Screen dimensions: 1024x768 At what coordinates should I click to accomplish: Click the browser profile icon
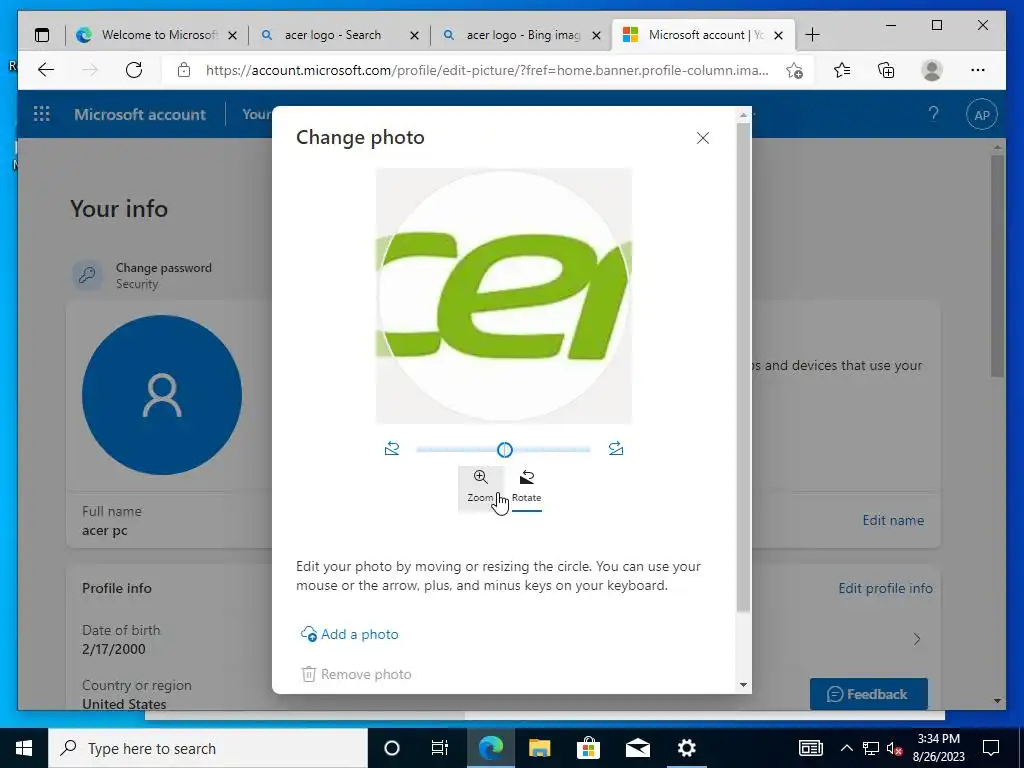pos(931,70)
